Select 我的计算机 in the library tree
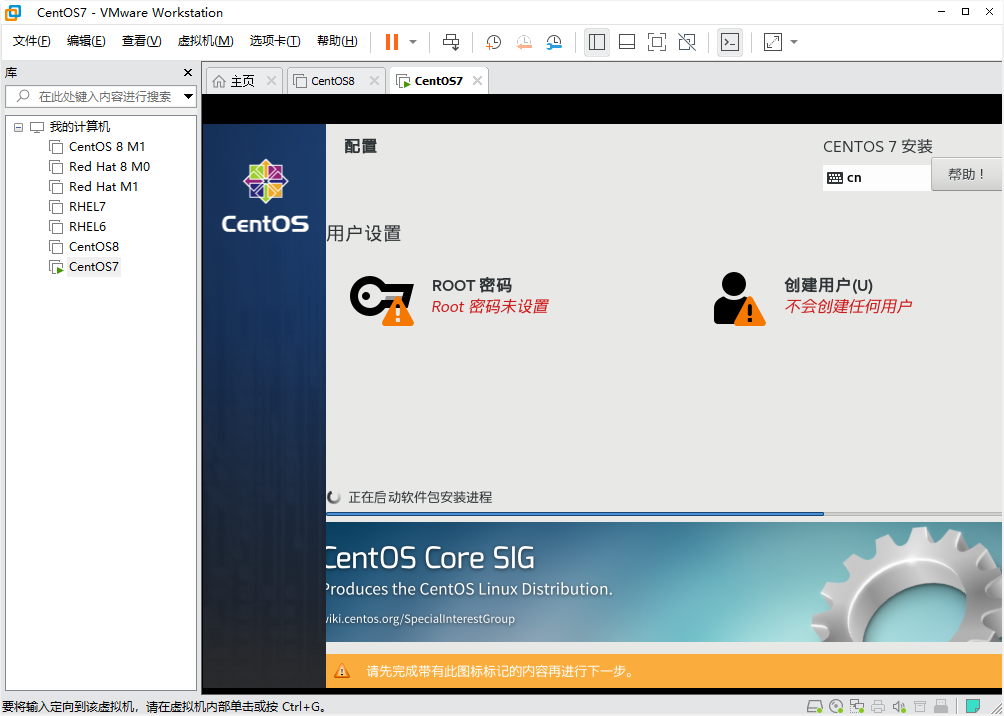 pos(80,127)
